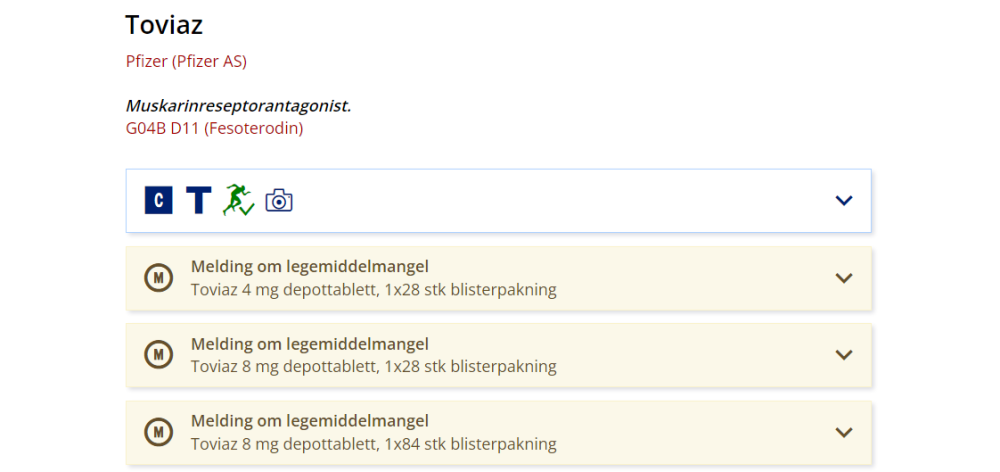Click M icon for Toviaz 8 mg 1x28
1000x472 pixels.
tap(158, 355)
